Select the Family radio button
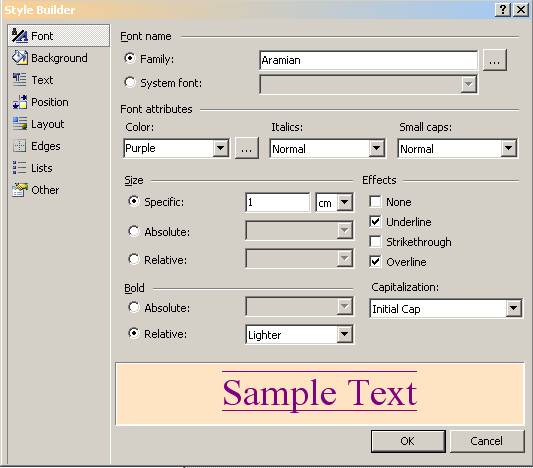The height and width of the screenshot is (468, 533). (x=130, y=58)
